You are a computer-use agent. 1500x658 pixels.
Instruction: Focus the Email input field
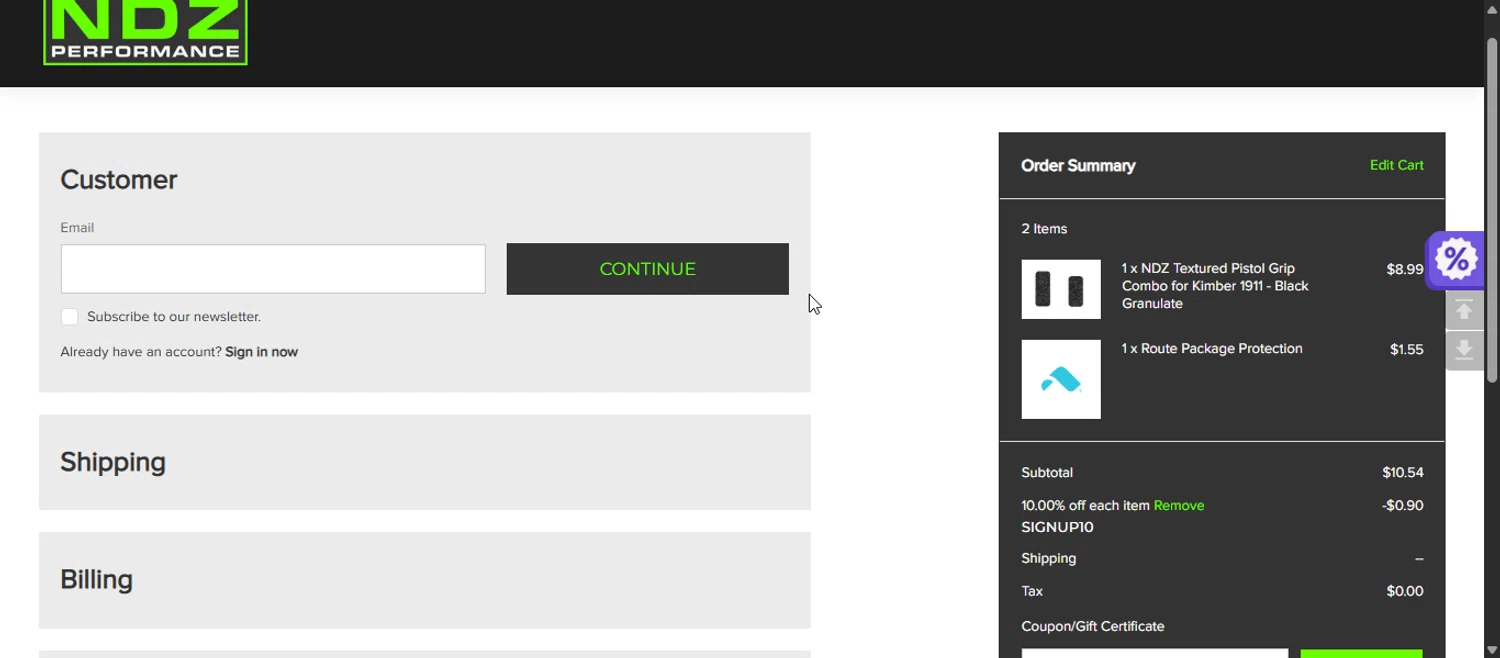coord(273,269)
